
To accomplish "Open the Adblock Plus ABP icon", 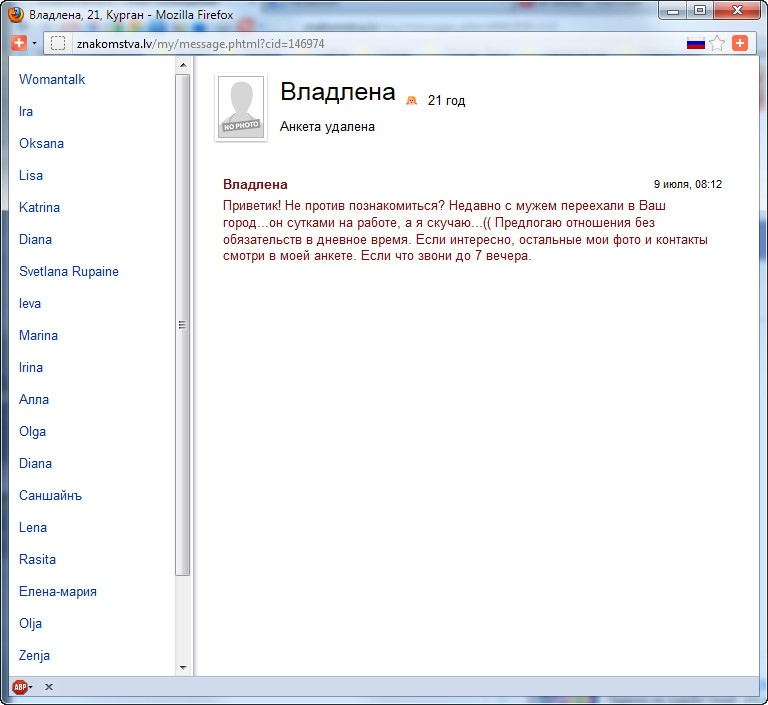I will pos(20,687).
